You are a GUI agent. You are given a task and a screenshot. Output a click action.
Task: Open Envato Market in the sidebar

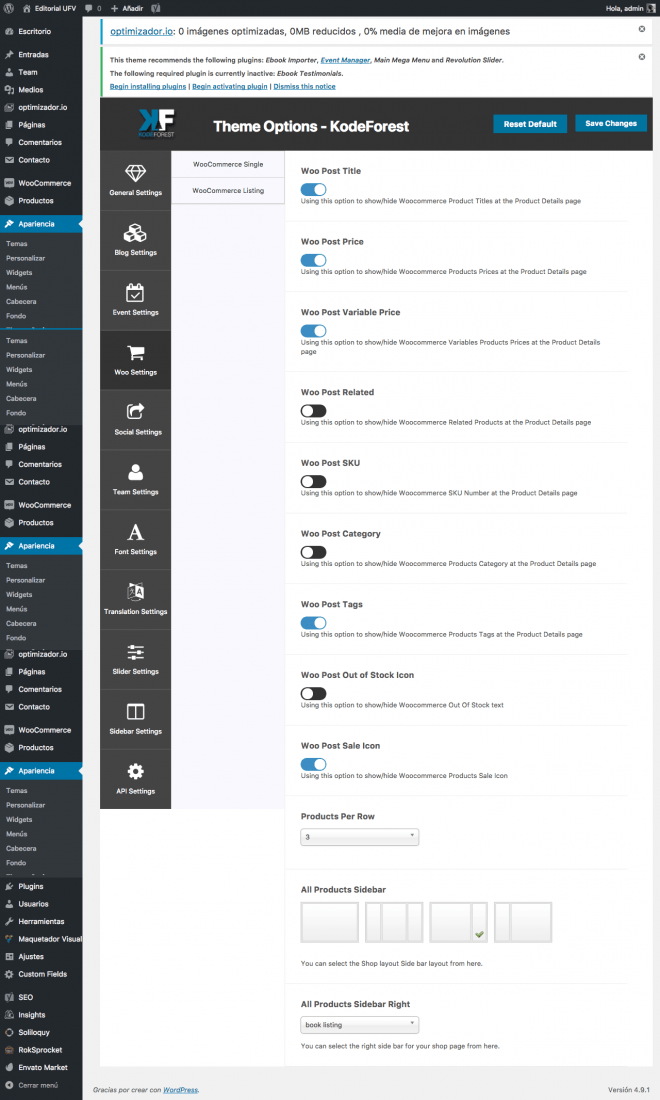(x=41, y=1068)
